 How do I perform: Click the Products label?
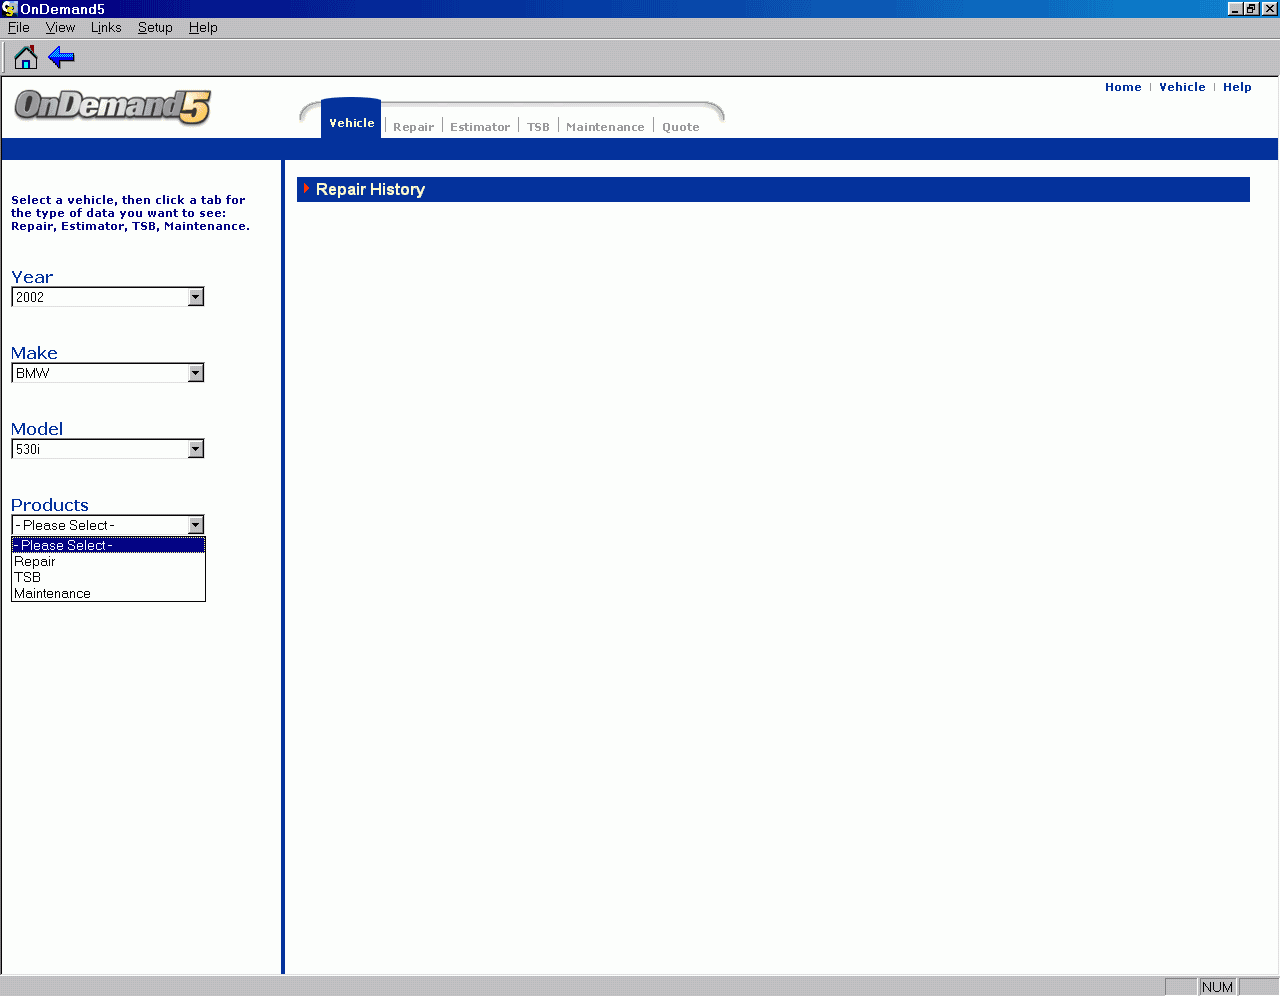tap(50, 505)
